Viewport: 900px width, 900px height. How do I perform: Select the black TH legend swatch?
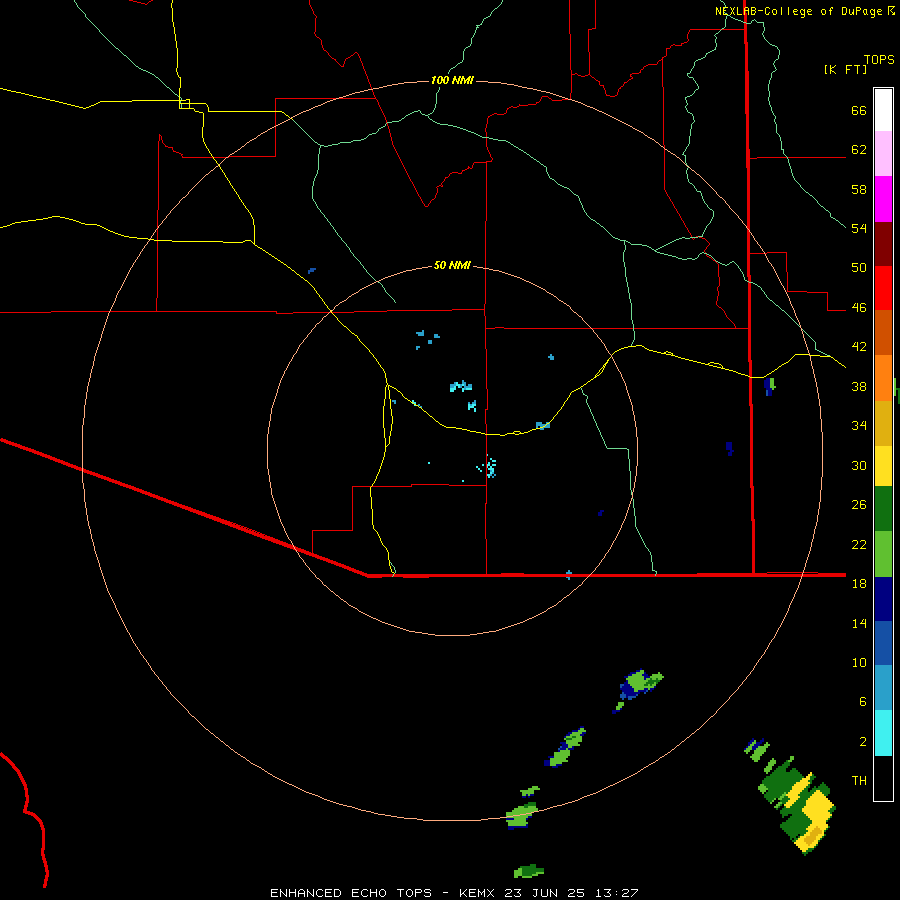pyautogui.click(x=883, y=778)
